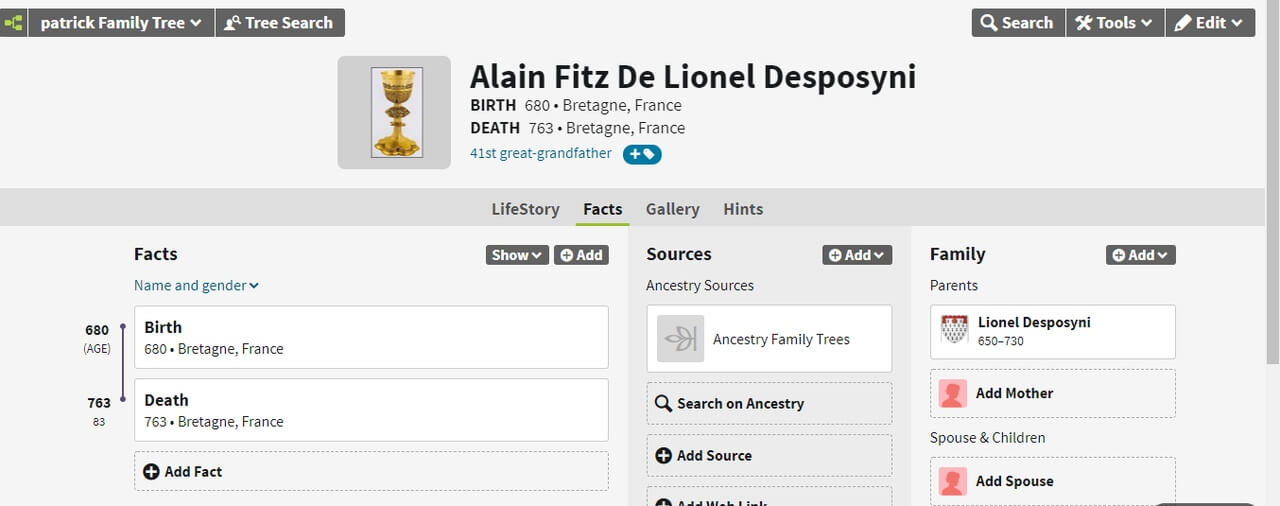Viewport: 1280px width, 506px height.
Task: Open the Birth fact card
Action: 371,337
